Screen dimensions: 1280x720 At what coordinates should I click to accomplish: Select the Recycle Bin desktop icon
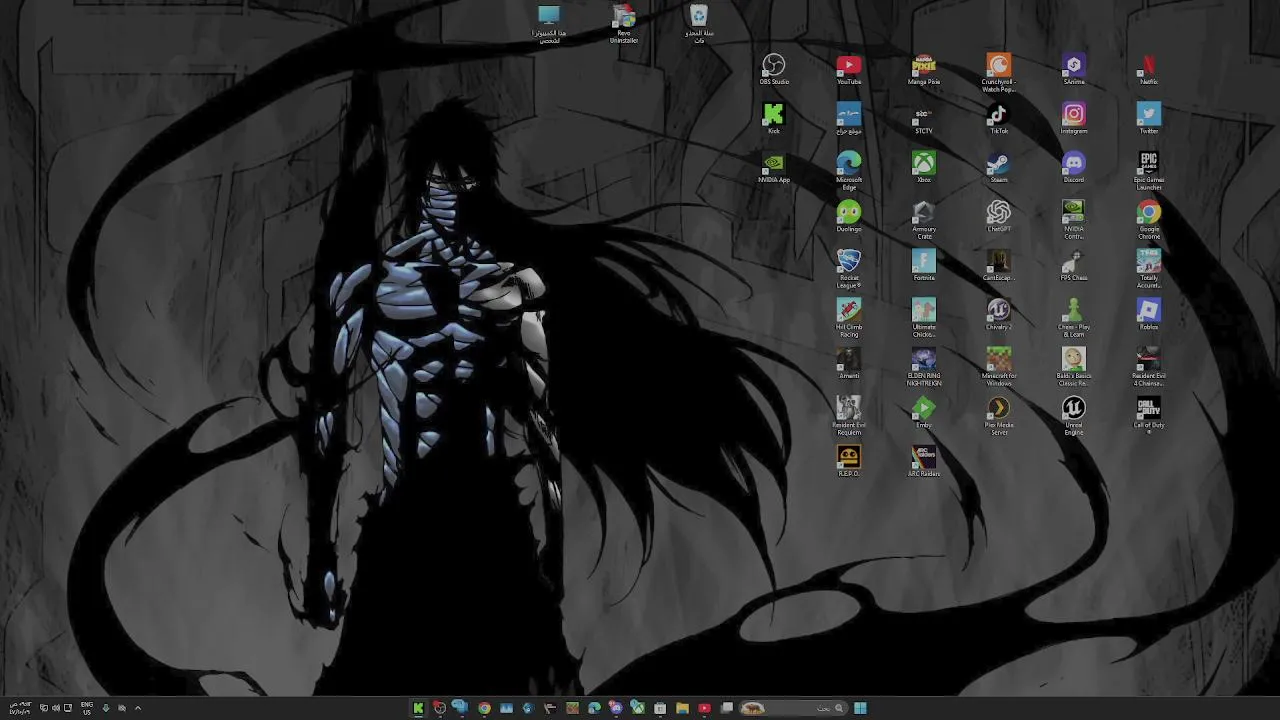point(699,24)
